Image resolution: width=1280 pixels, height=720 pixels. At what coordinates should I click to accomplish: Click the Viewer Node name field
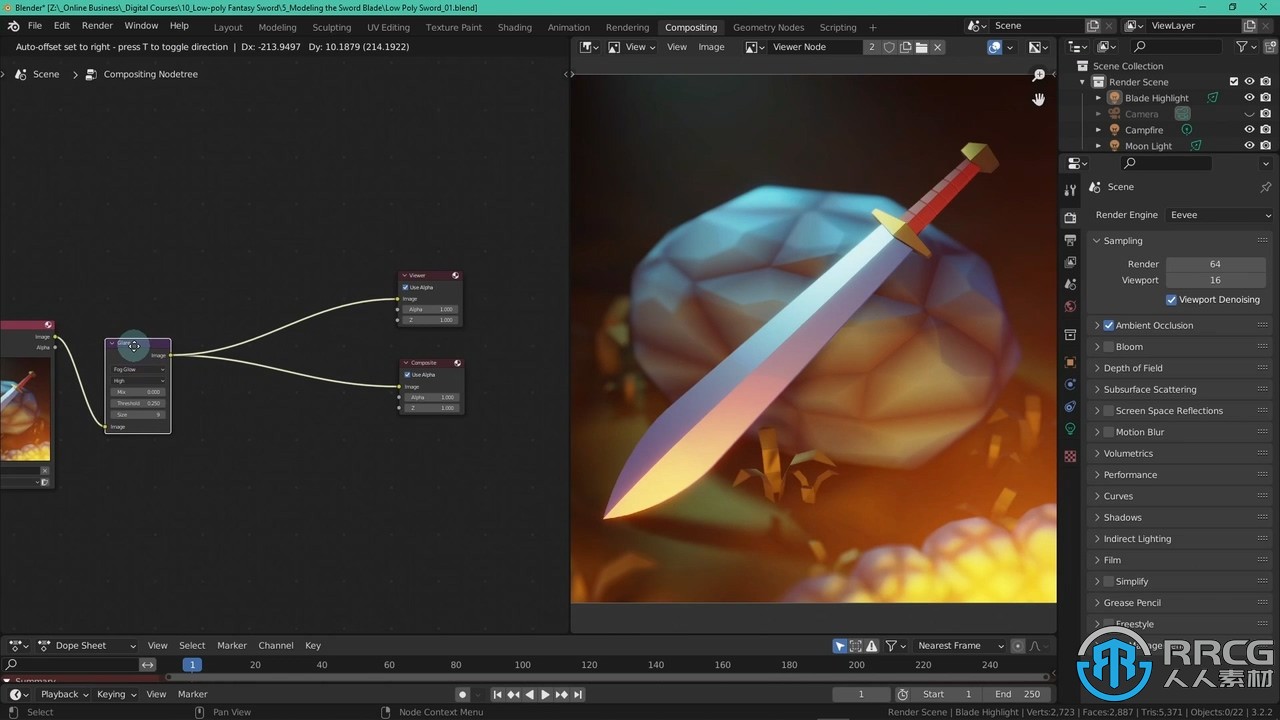tap(815, 47)
